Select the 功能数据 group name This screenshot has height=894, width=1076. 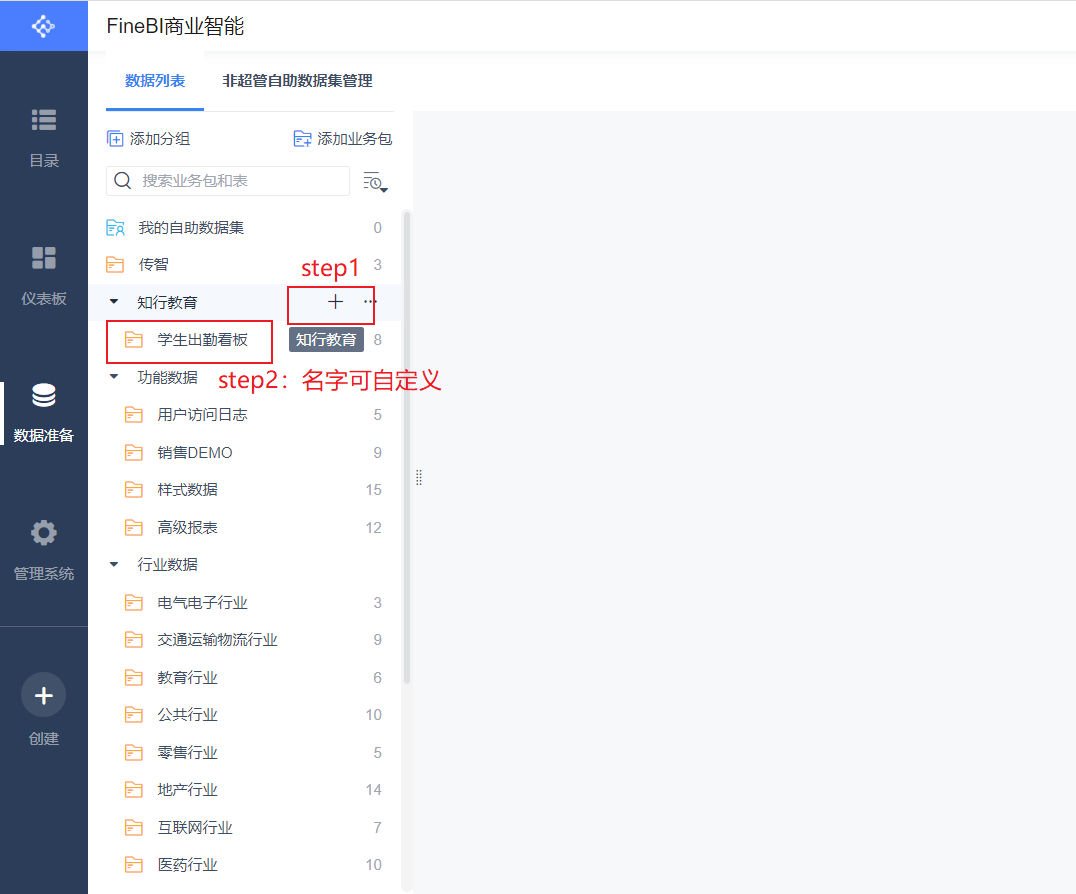tap(167, 377)
